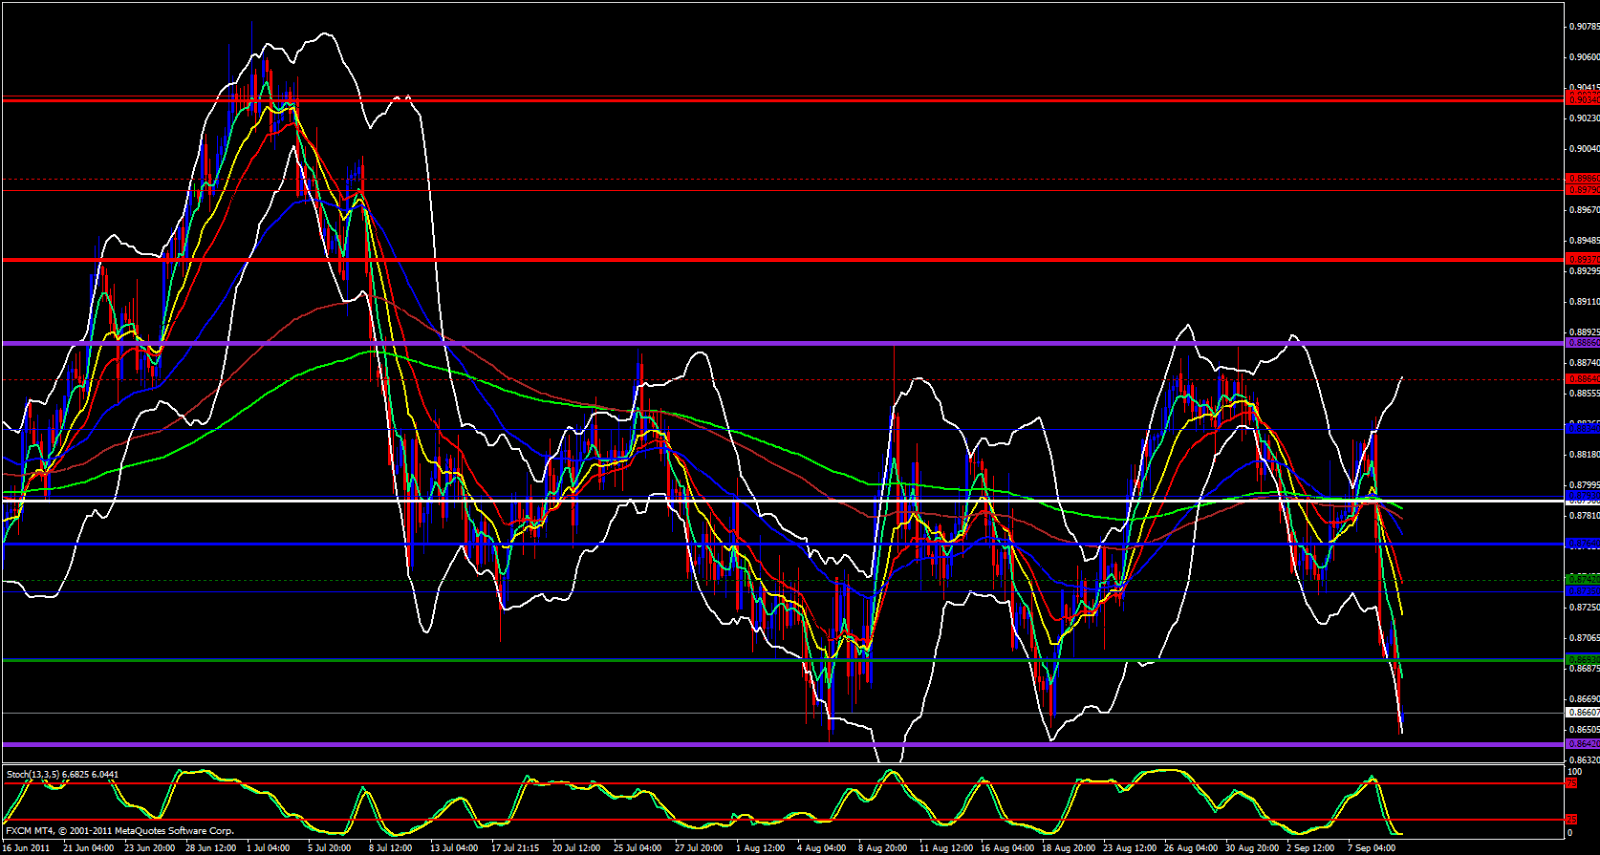Click the red dashed 0.8864 level tag
Screen dimensions: 1600x855
click(x=1583, y=379)
